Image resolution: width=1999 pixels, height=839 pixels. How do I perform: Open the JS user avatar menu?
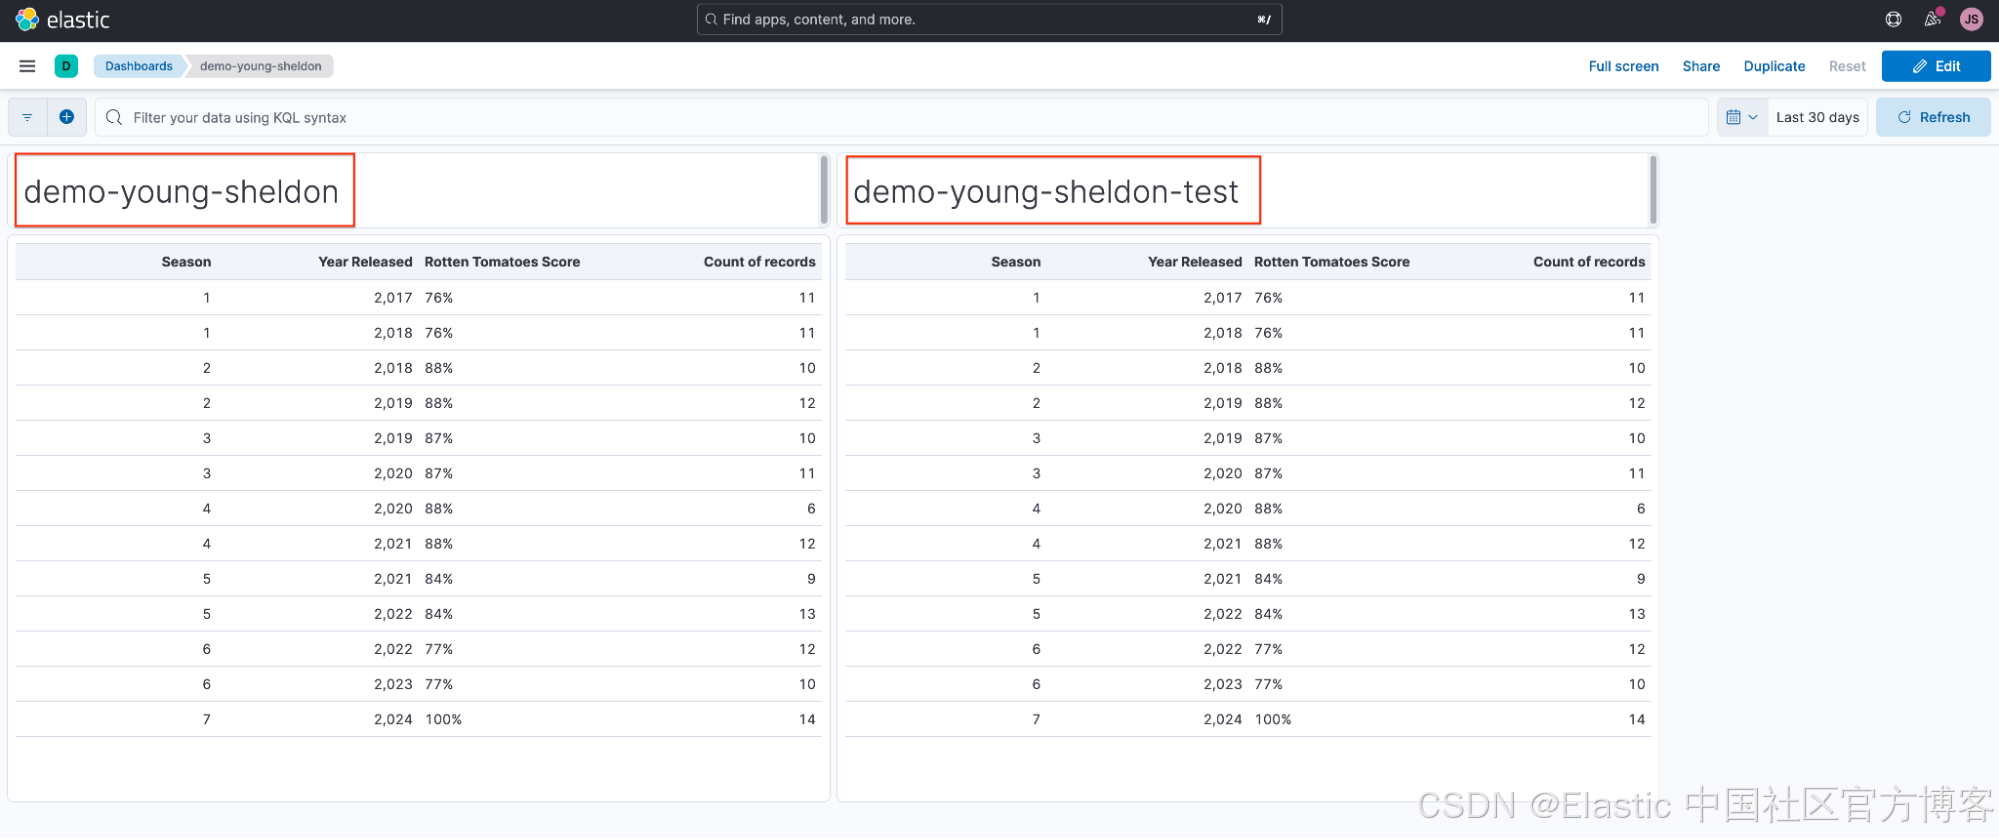(1971, 19)
